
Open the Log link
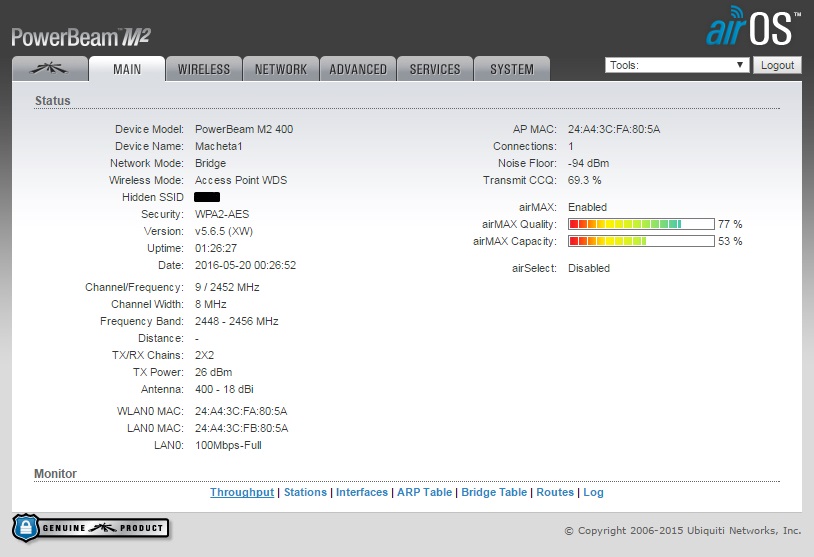pos(593,492)
